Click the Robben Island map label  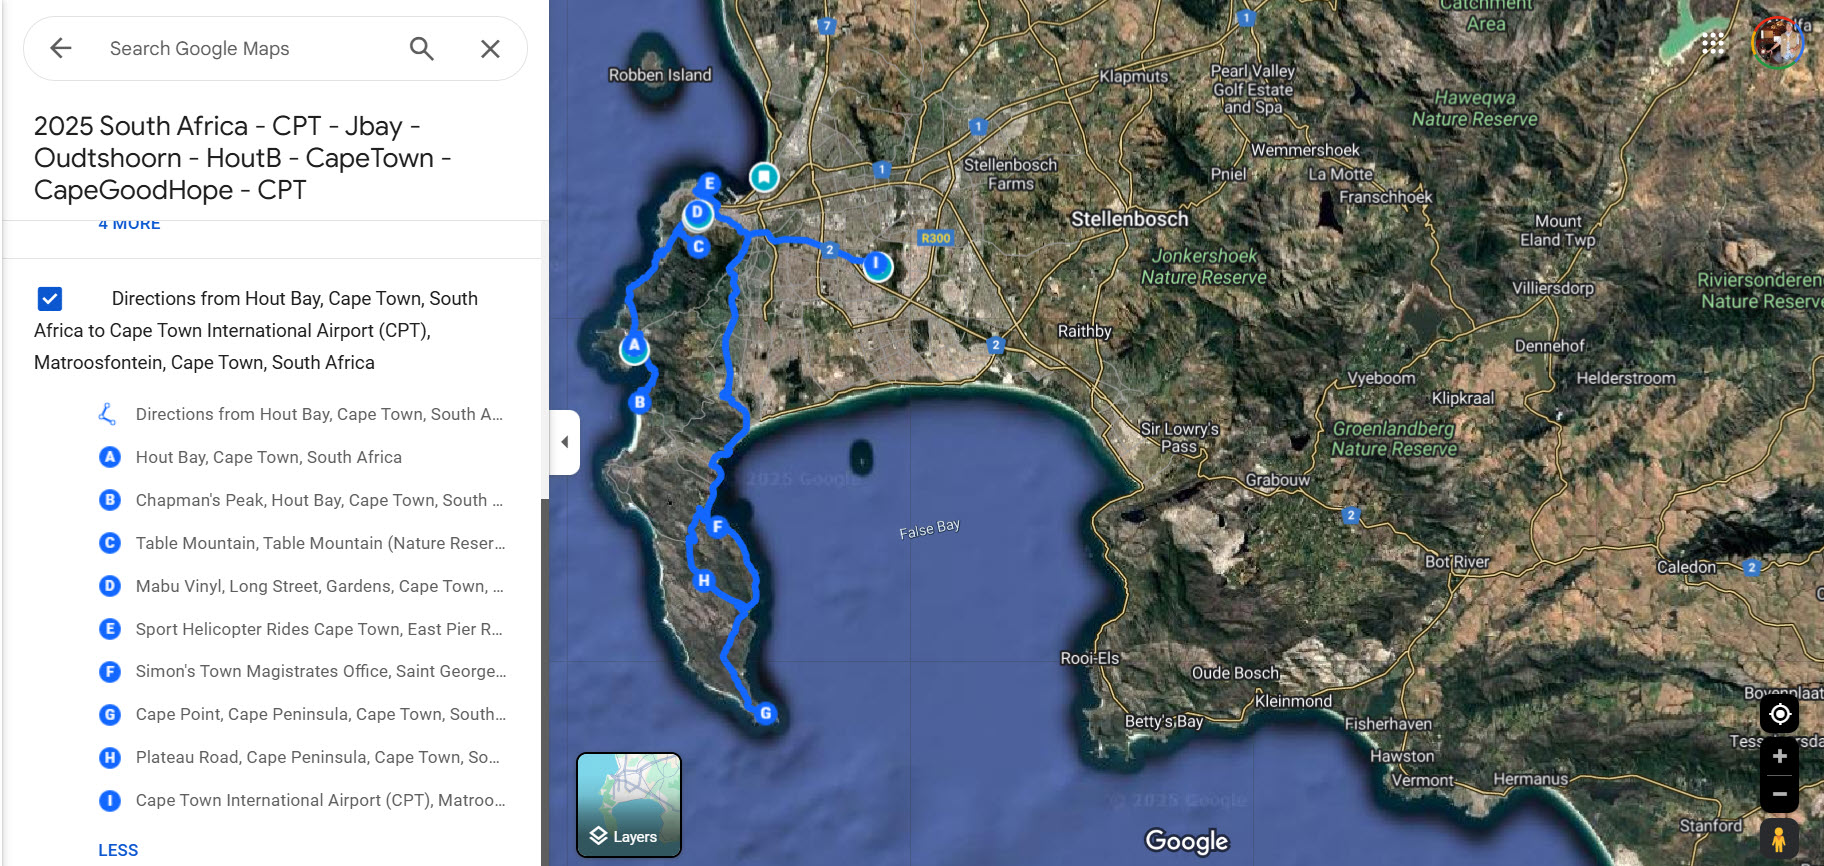point(660,75)
